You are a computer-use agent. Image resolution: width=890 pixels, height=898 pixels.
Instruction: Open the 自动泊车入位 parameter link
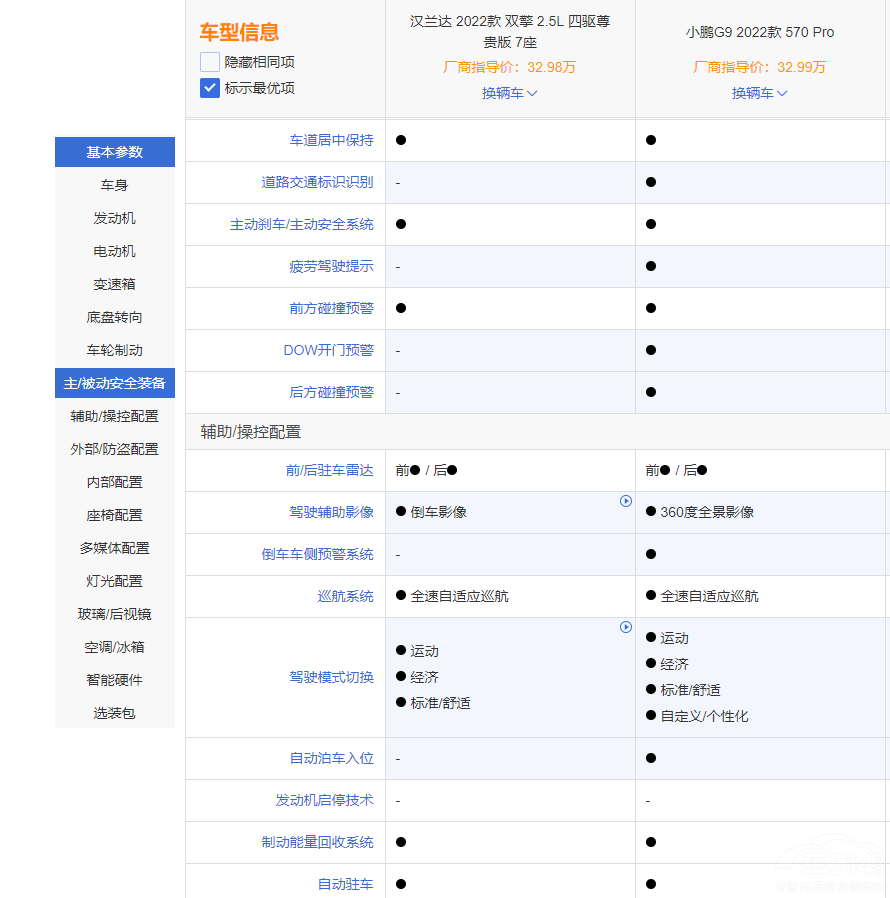[x=331, y=758]
